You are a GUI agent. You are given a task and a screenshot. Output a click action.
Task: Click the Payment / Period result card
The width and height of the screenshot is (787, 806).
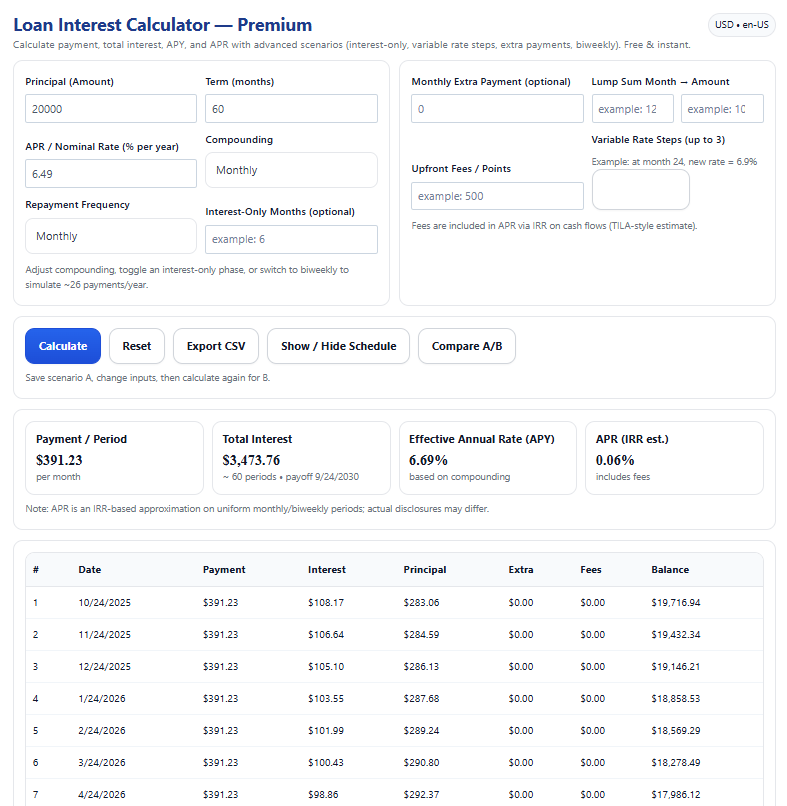coord(114,458)
